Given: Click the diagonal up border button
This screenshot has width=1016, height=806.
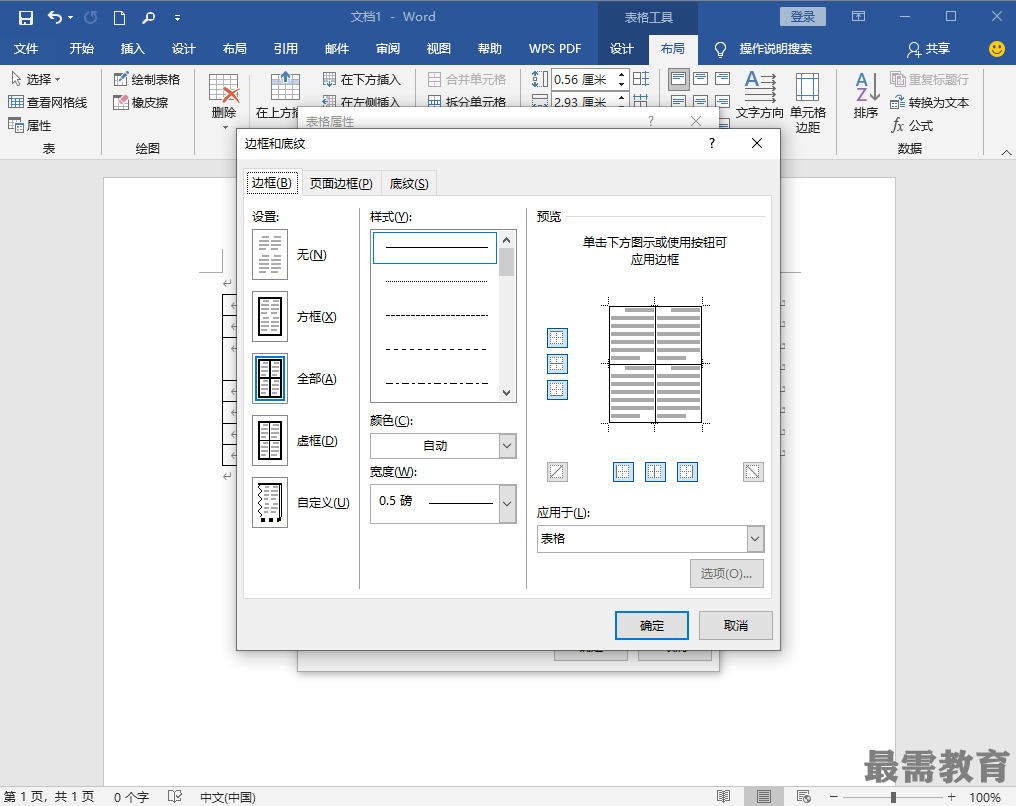Looking at the screenshot, I should coord(557,472).
